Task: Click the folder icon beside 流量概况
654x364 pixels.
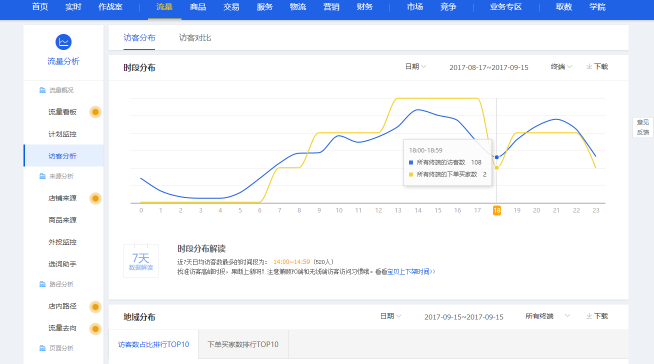Action: coord(42,90)
